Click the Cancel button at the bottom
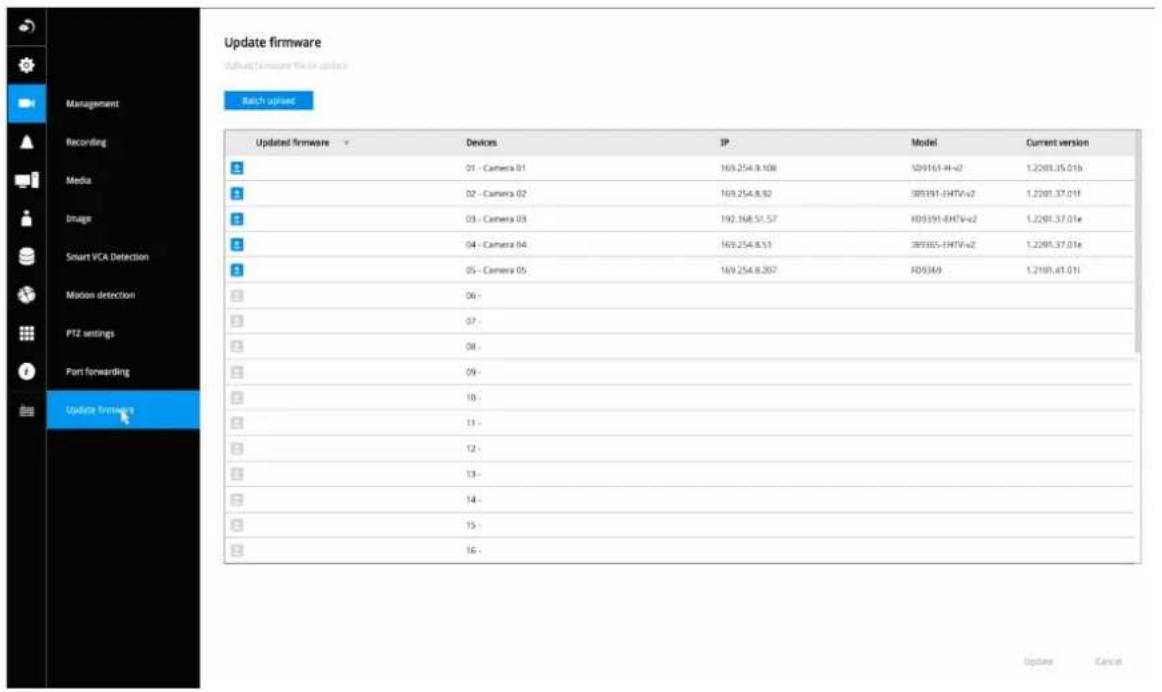Image resolution: width=1162 pixels, height=692 pixels. coord(1109,661)
